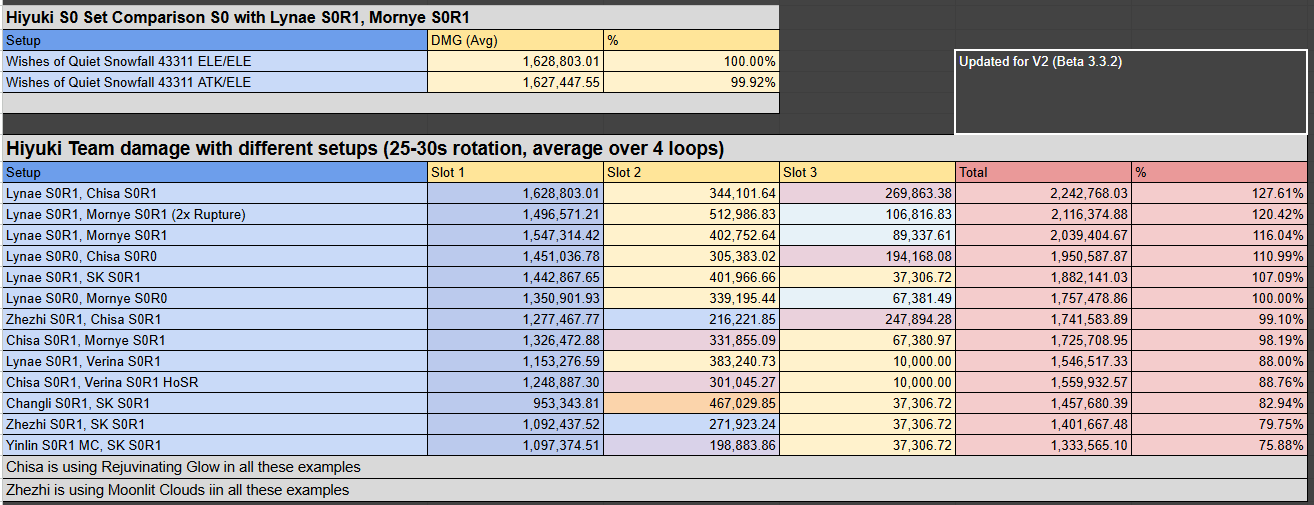Click 'Wishes of Quiet Snowfall 43311 ATK/ELE' cell
Image resolution: width=1314 pixels, height=505 pixels.
(215, 82)
